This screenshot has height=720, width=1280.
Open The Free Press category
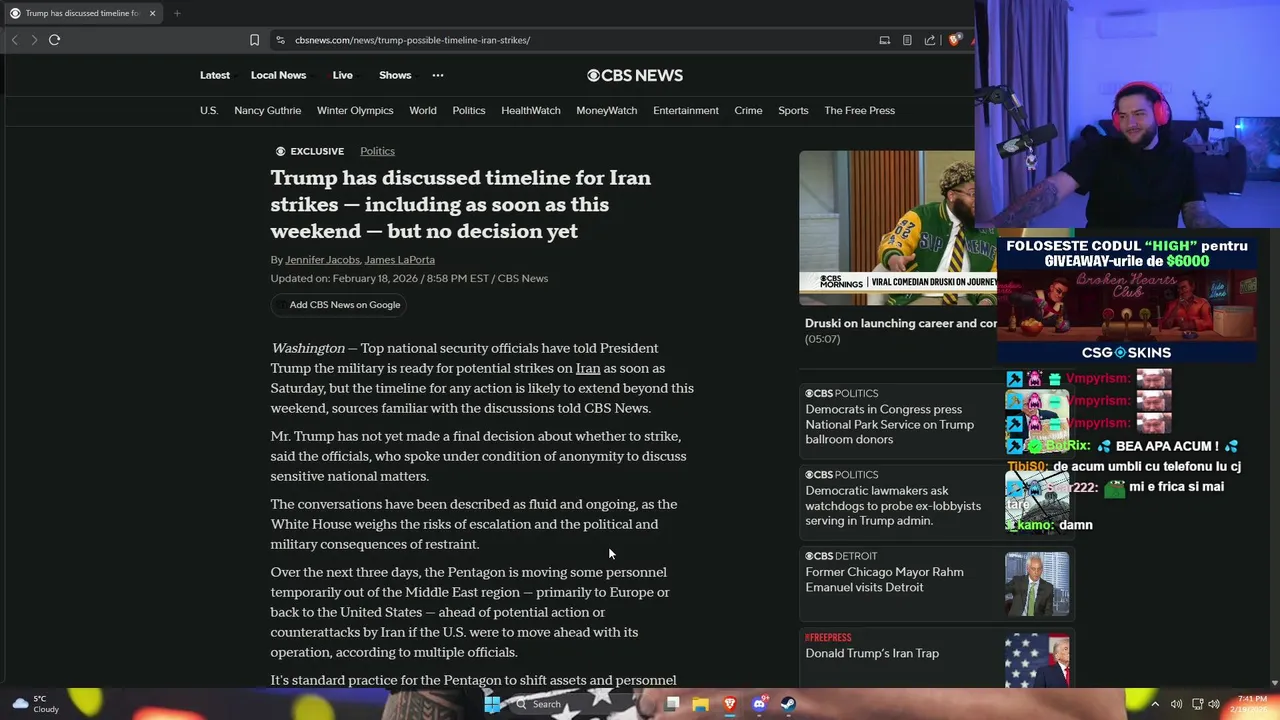[860, 110]
